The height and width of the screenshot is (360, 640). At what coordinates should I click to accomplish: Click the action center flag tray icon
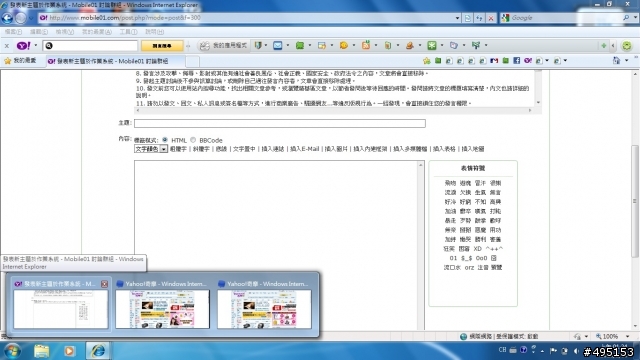point(553,351)
